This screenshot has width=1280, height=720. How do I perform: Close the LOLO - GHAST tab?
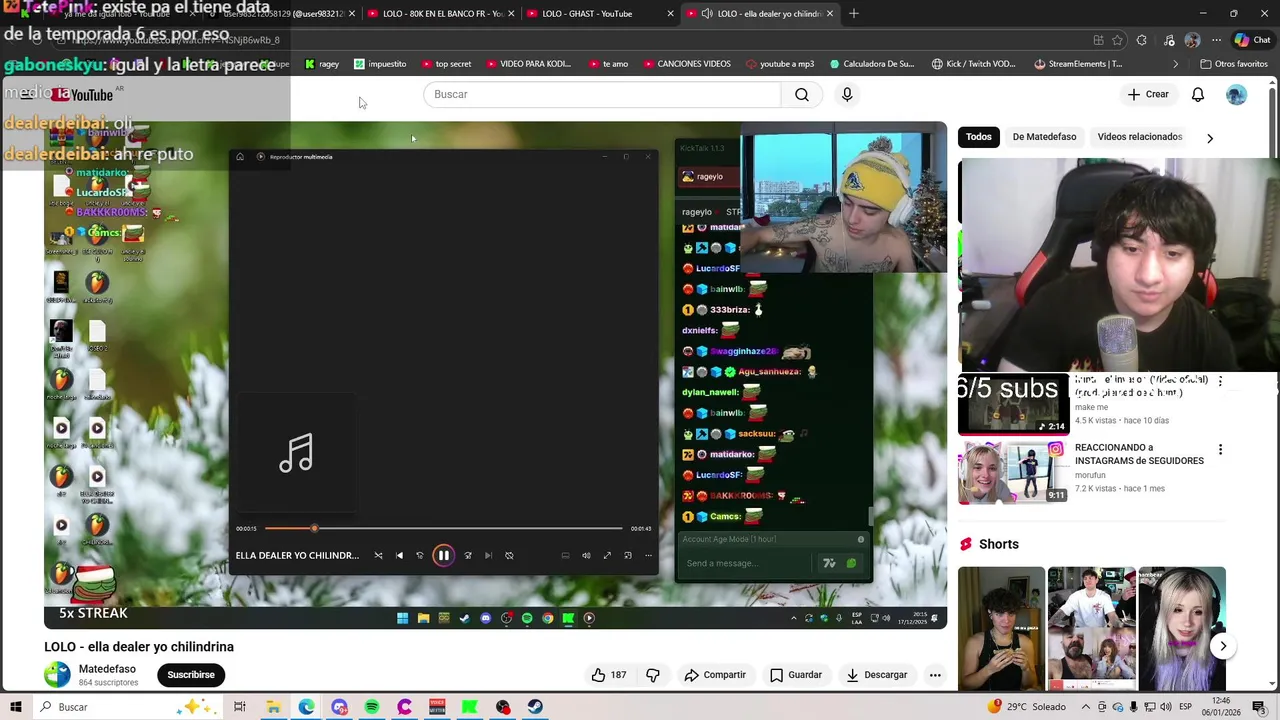click(x=670, y=14)
